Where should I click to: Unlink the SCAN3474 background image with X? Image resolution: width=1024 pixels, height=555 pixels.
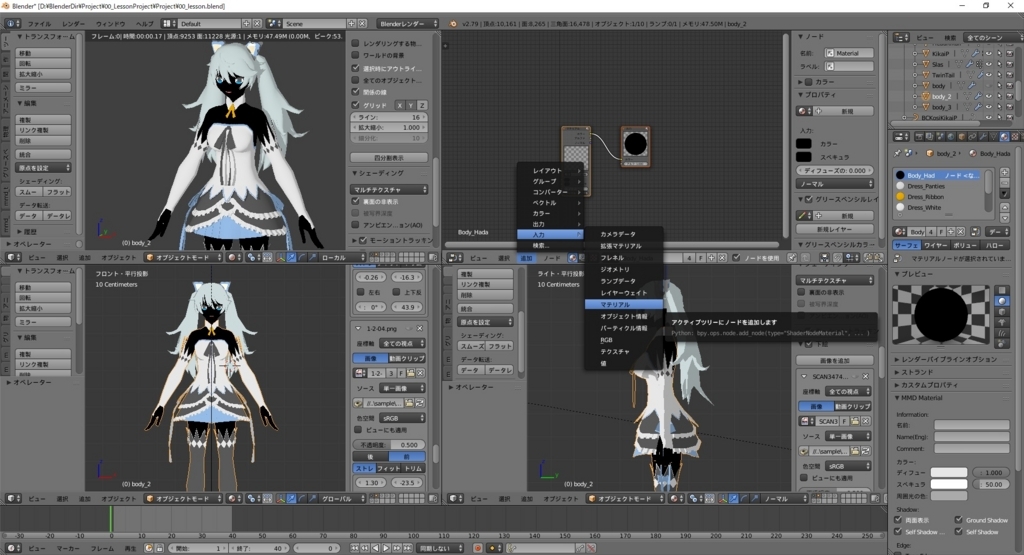coord(865,377)
